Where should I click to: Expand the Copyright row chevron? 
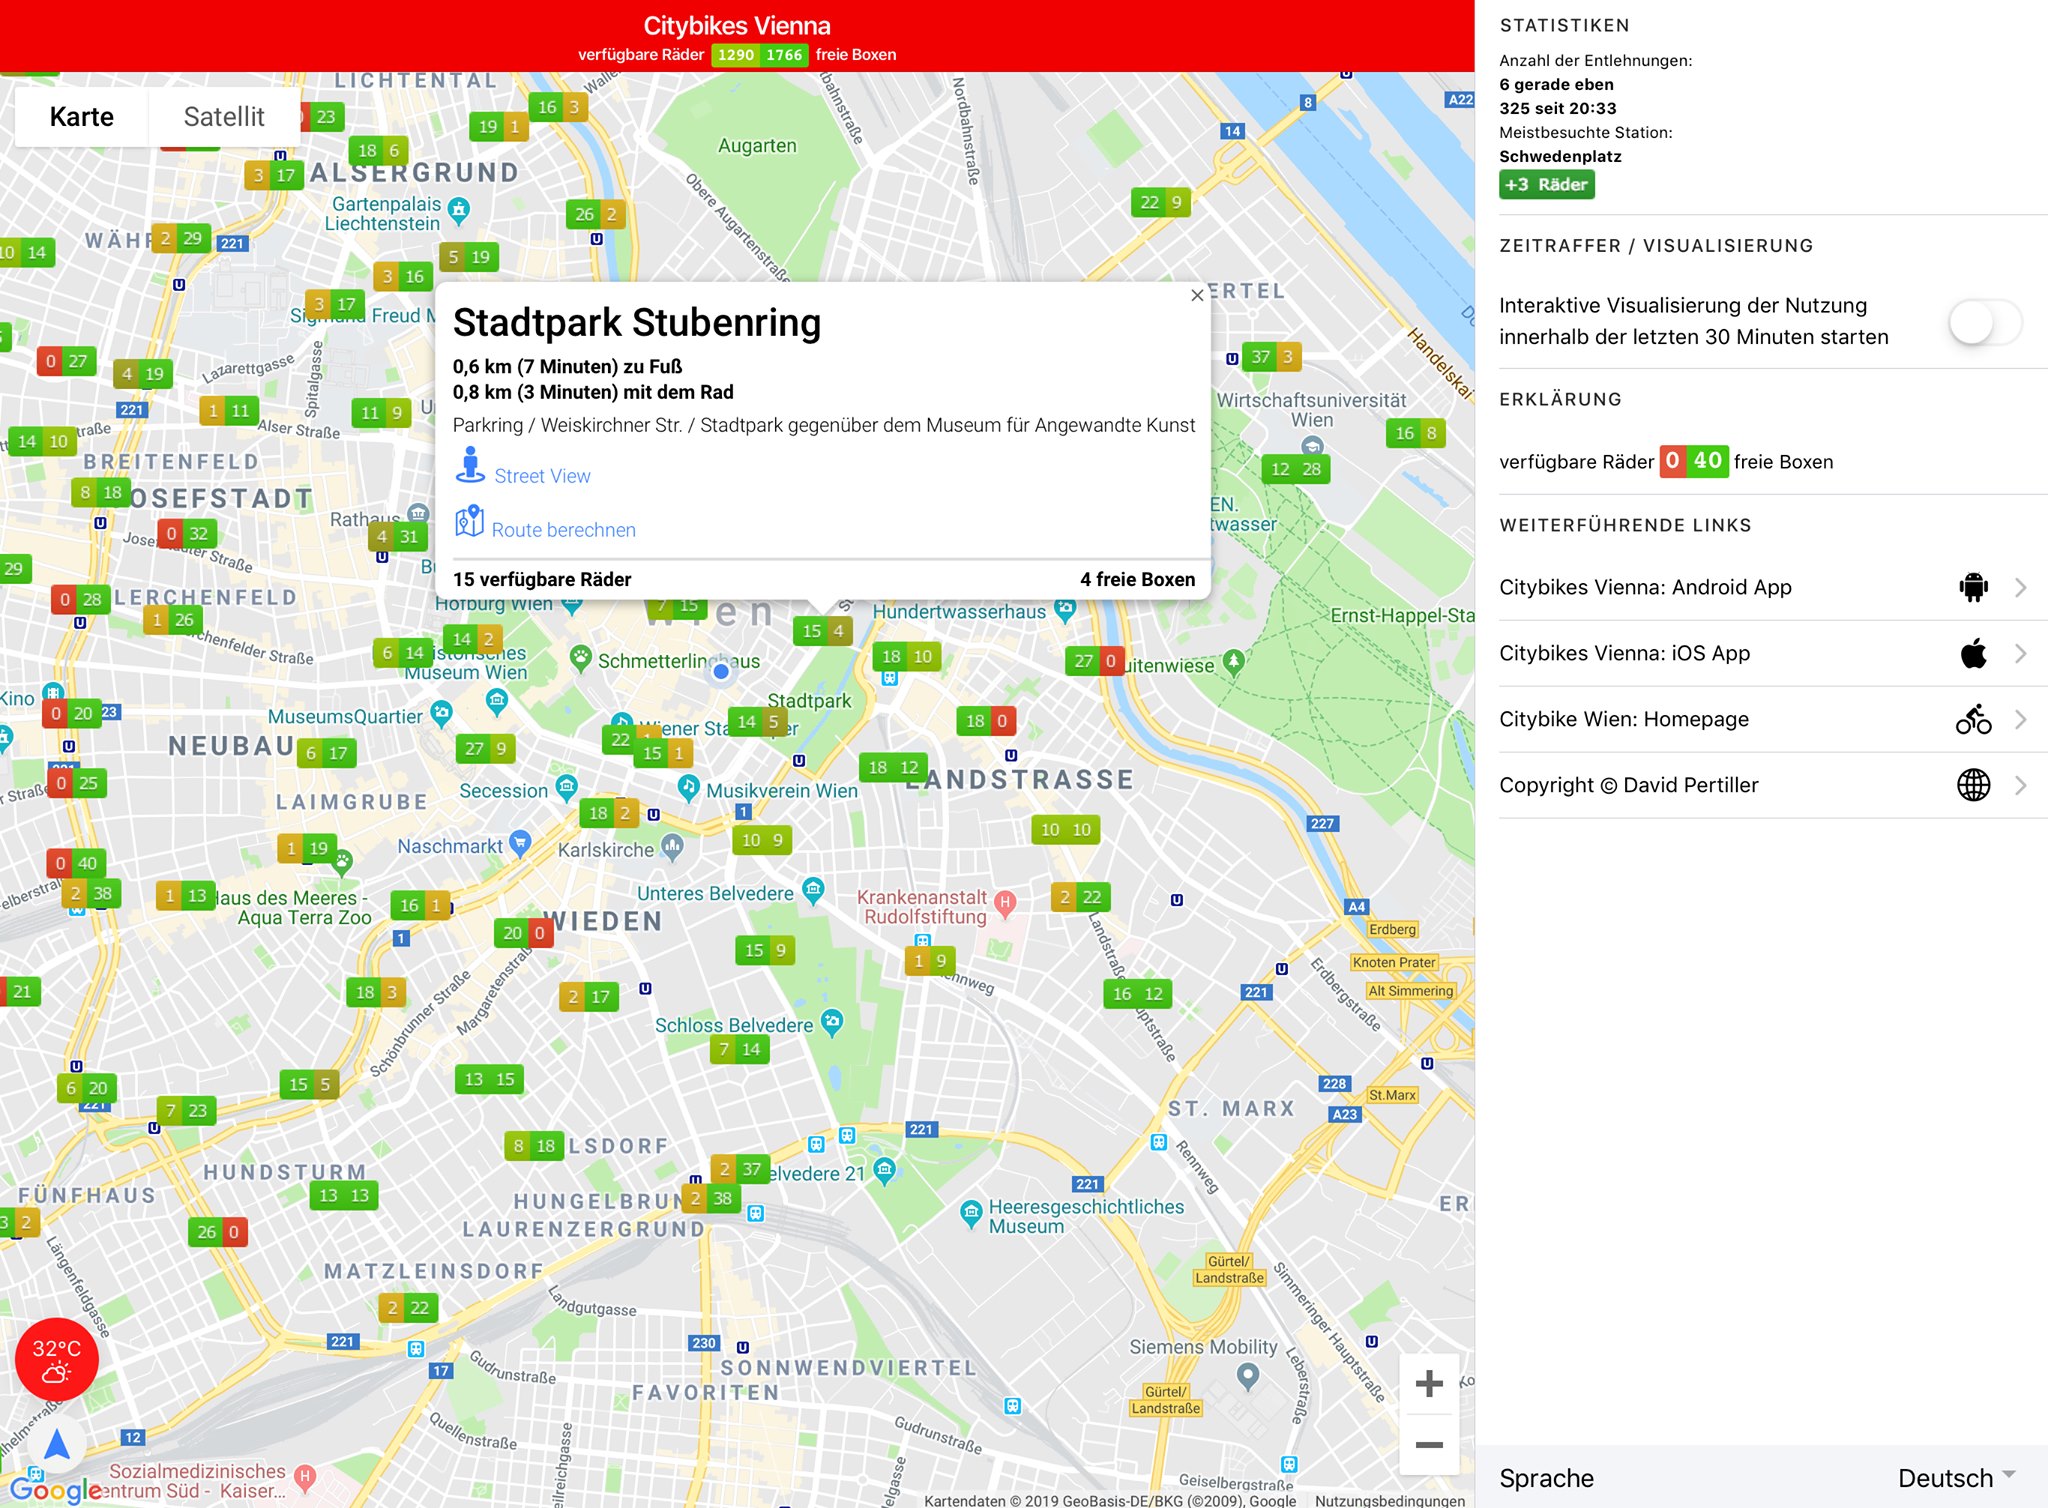(2021, 785)
